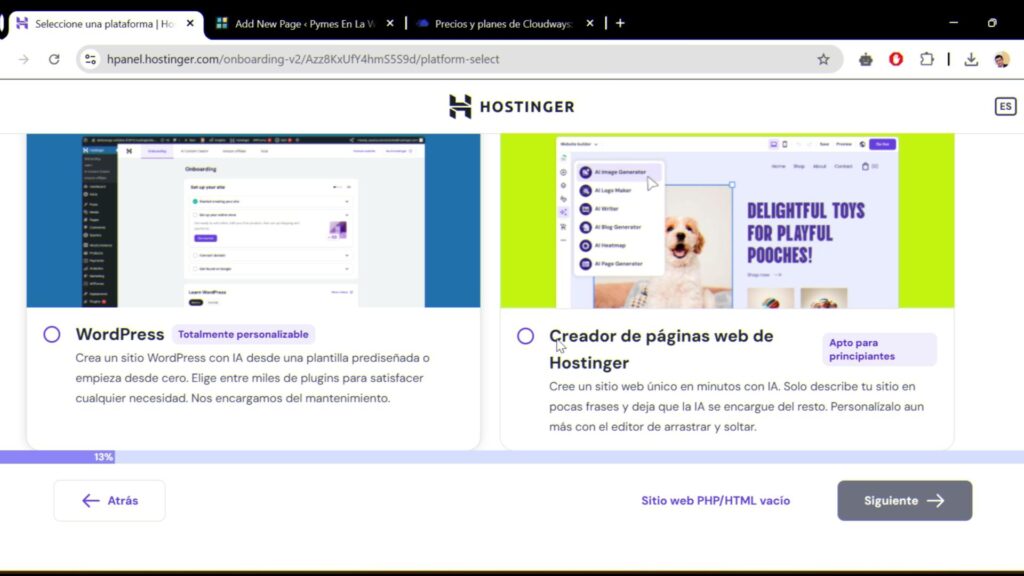Open a new browser tab
Viewport: 1024px width, 576px height.
(620, 24)
